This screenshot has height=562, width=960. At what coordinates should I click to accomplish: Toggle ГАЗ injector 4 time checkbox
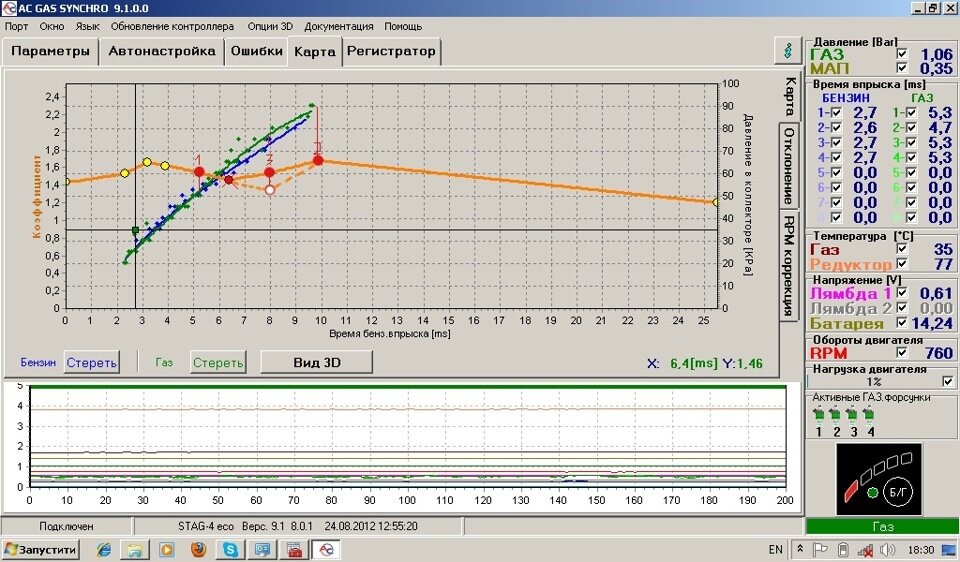(912, 158)
